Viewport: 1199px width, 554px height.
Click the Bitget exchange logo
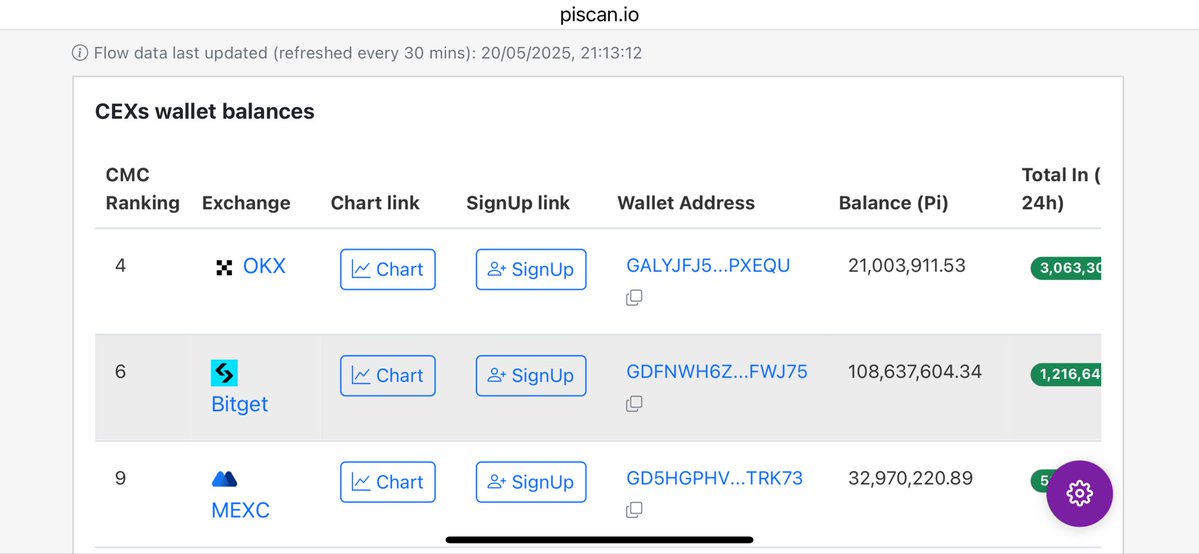click(224, 373)
